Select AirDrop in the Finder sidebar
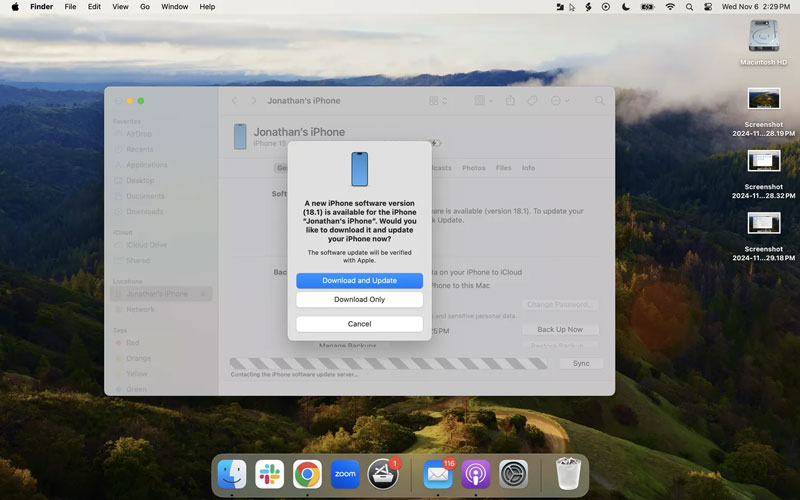Screen dimensions: 800x500 (x=139, y=134)
